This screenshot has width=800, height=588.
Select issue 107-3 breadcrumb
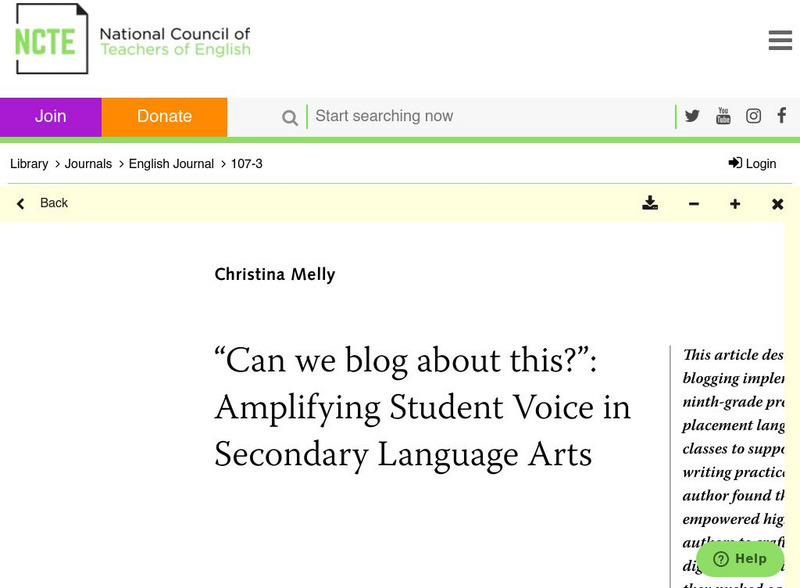tap(246, 164)
